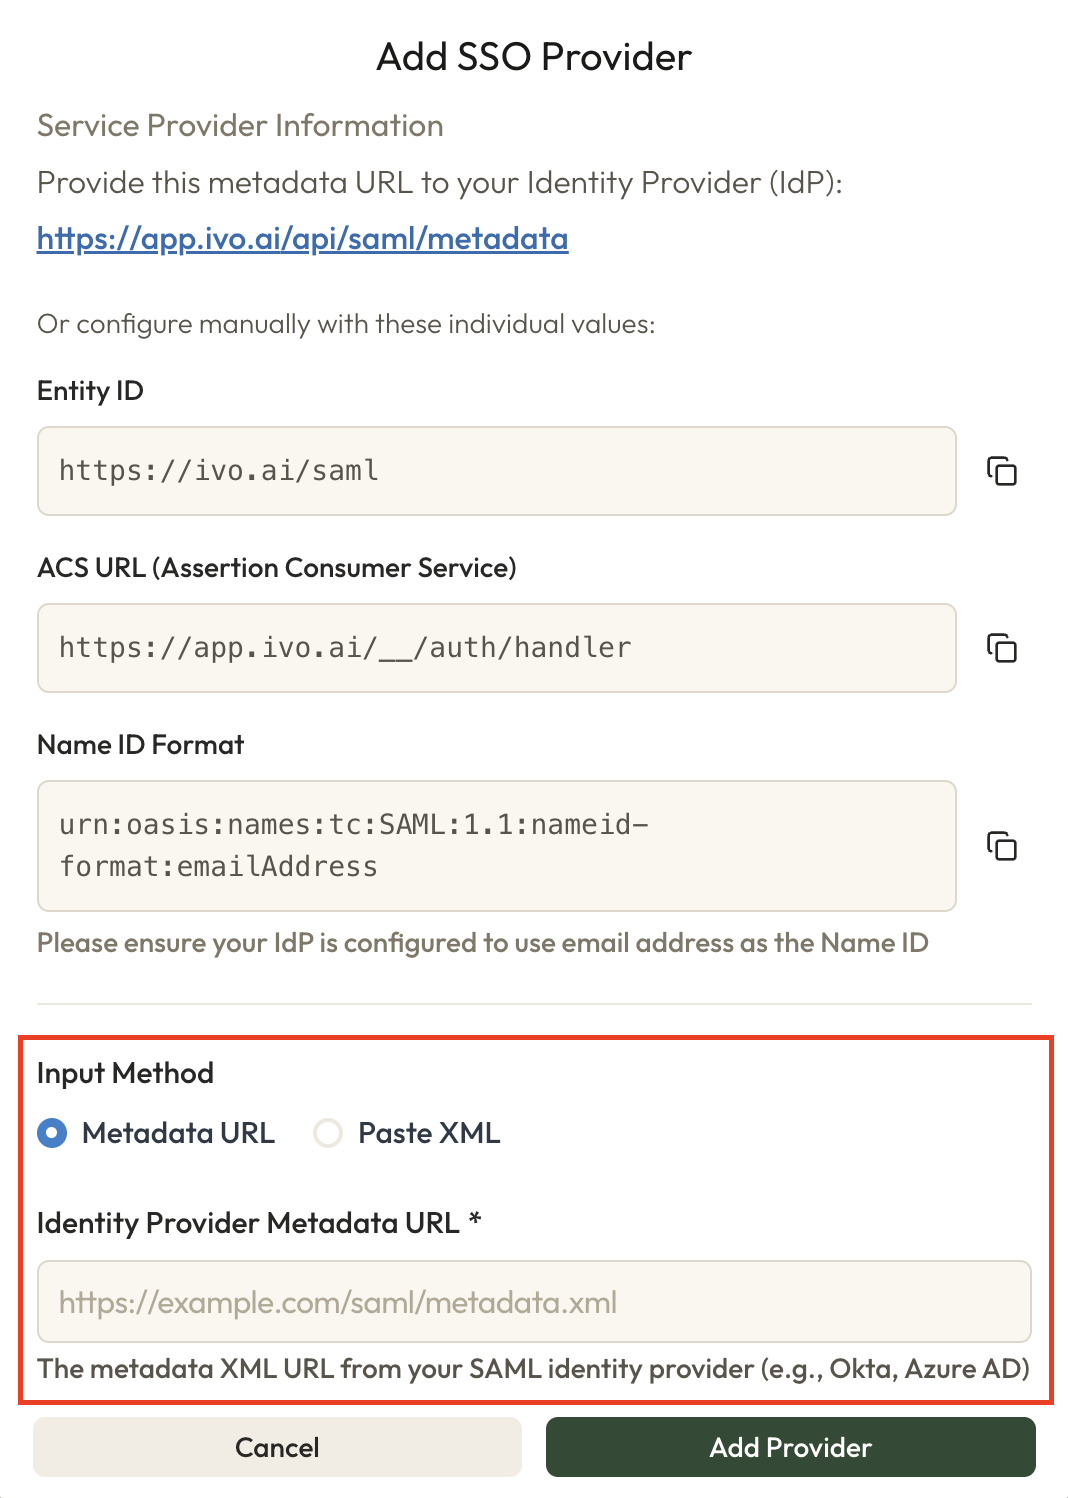The width and height of the screenshot is (1068, 1498).
Task: Click the Service Provider Information heading
Action: (x=240, y=126)
